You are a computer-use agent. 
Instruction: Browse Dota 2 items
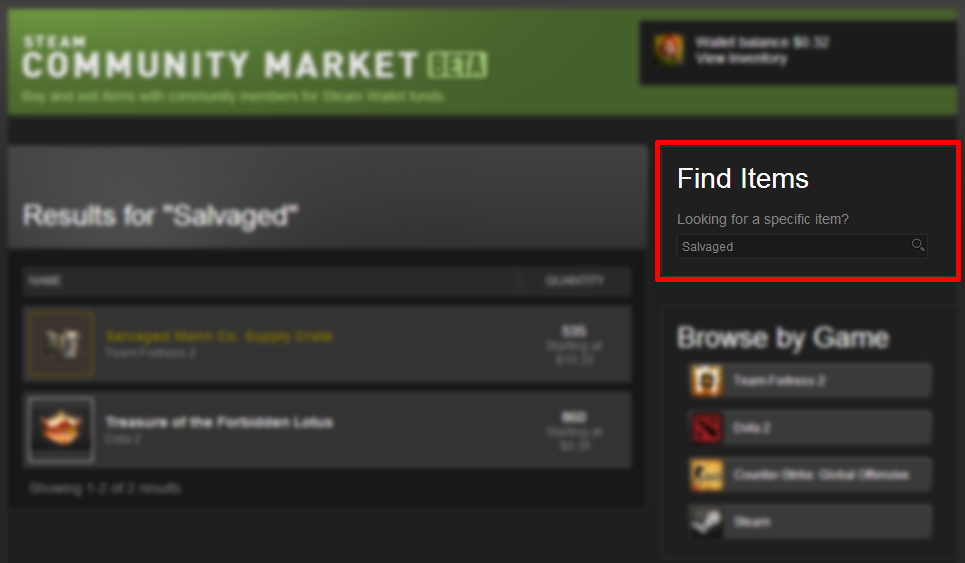[811, 428]
